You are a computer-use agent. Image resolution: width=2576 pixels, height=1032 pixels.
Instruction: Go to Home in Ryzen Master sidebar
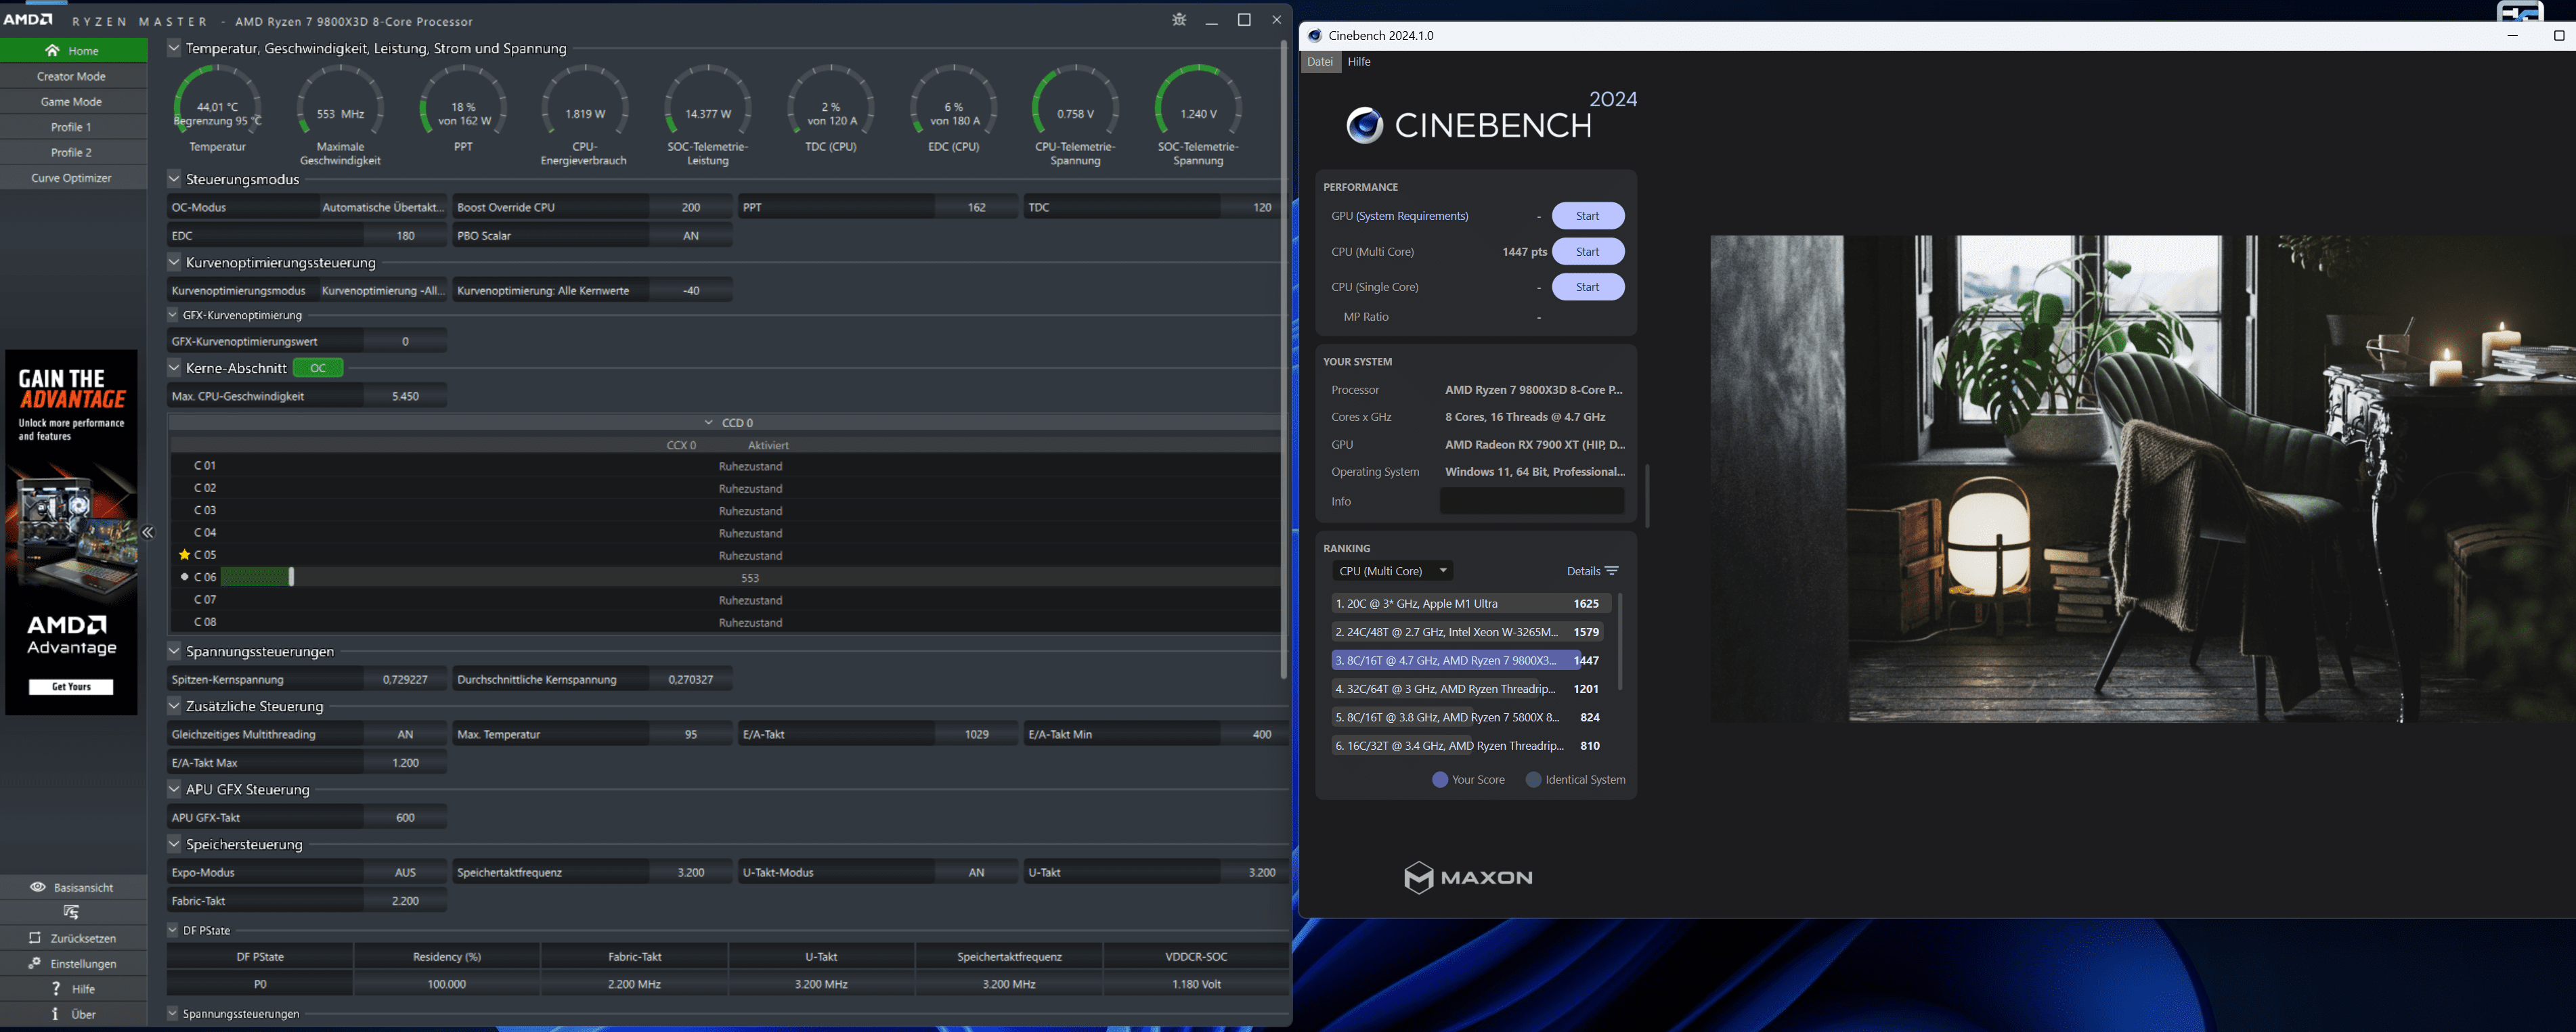[73, 50]
